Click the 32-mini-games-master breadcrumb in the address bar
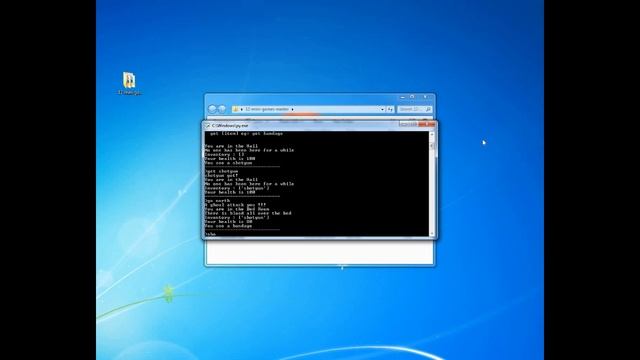This screenshot has height=360, width=640. (267, 109)
